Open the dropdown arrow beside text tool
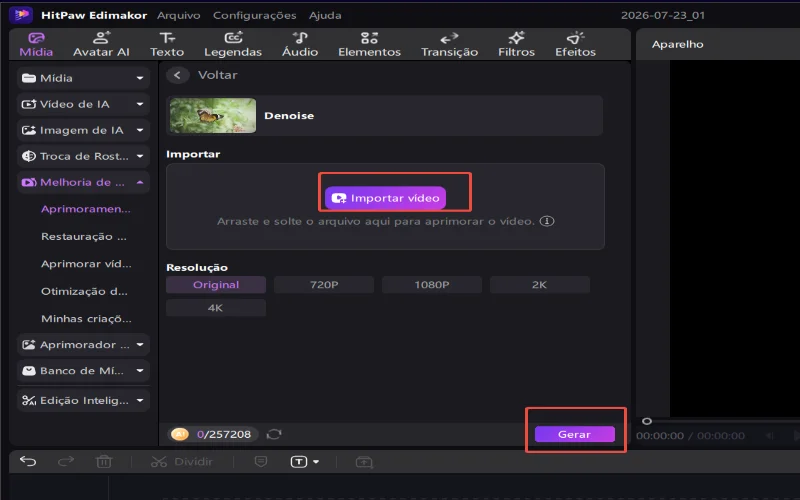The image size is (800, 500). [316, 462]
